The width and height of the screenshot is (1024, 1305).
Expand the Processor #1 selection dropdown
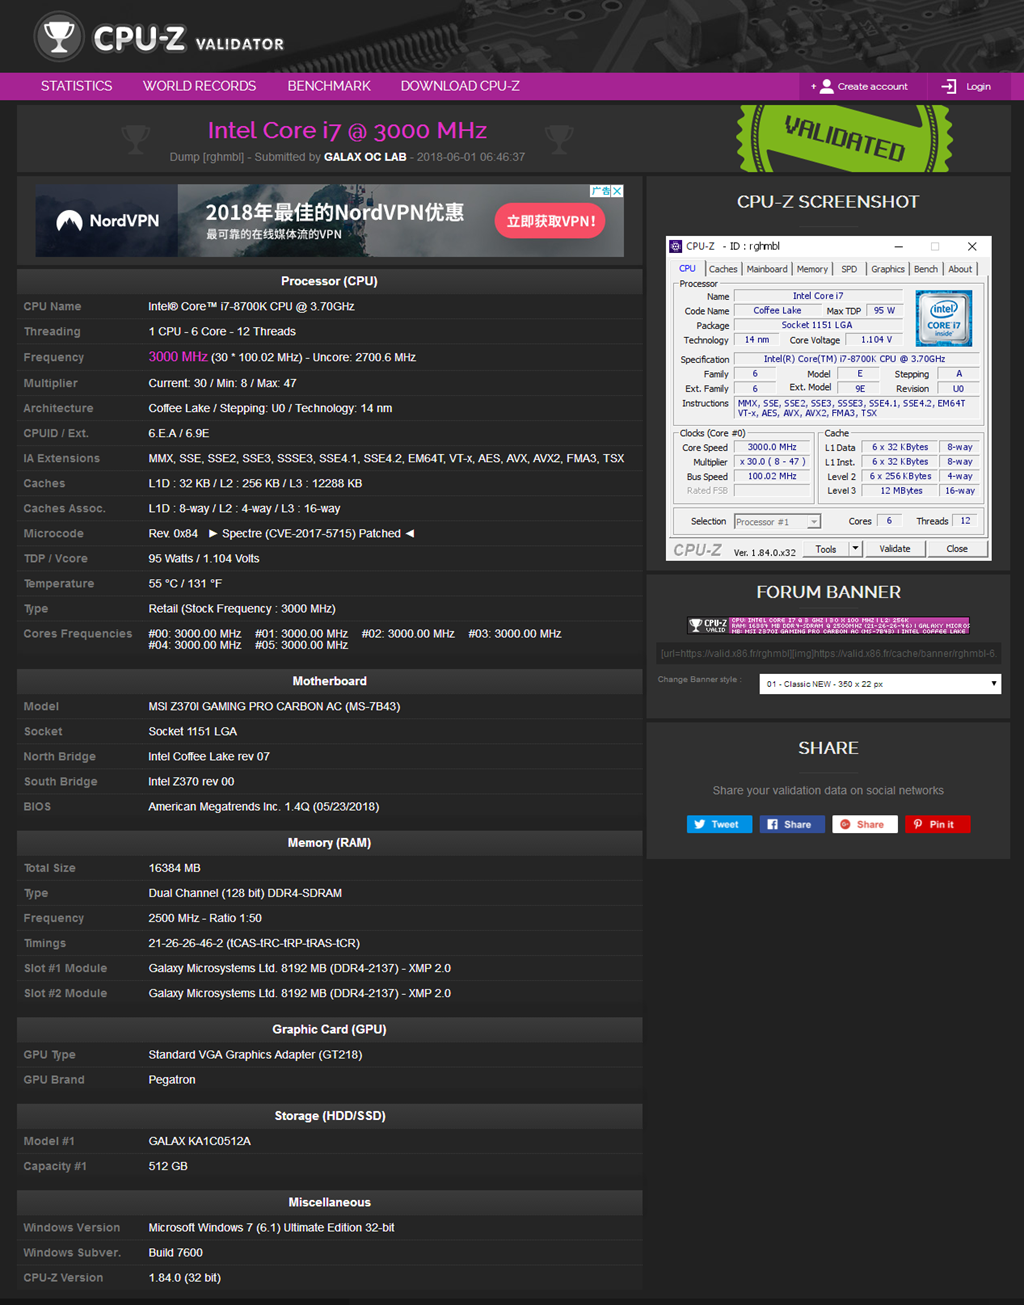[x=777, y=521]
